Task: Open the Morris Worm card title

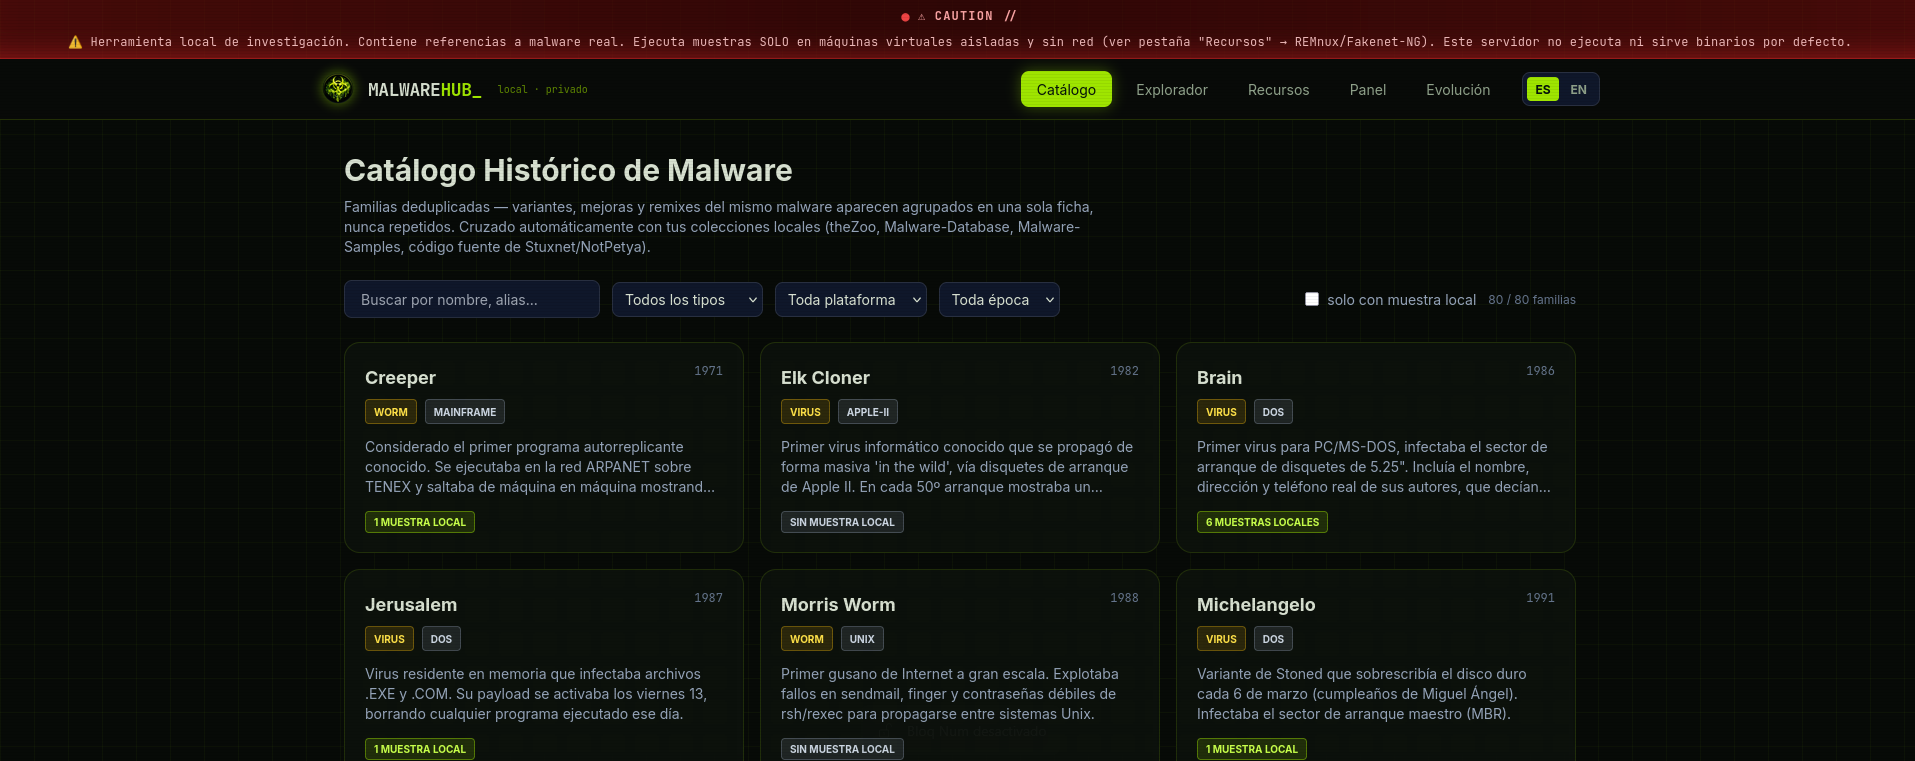Action: tap(838, 605)
